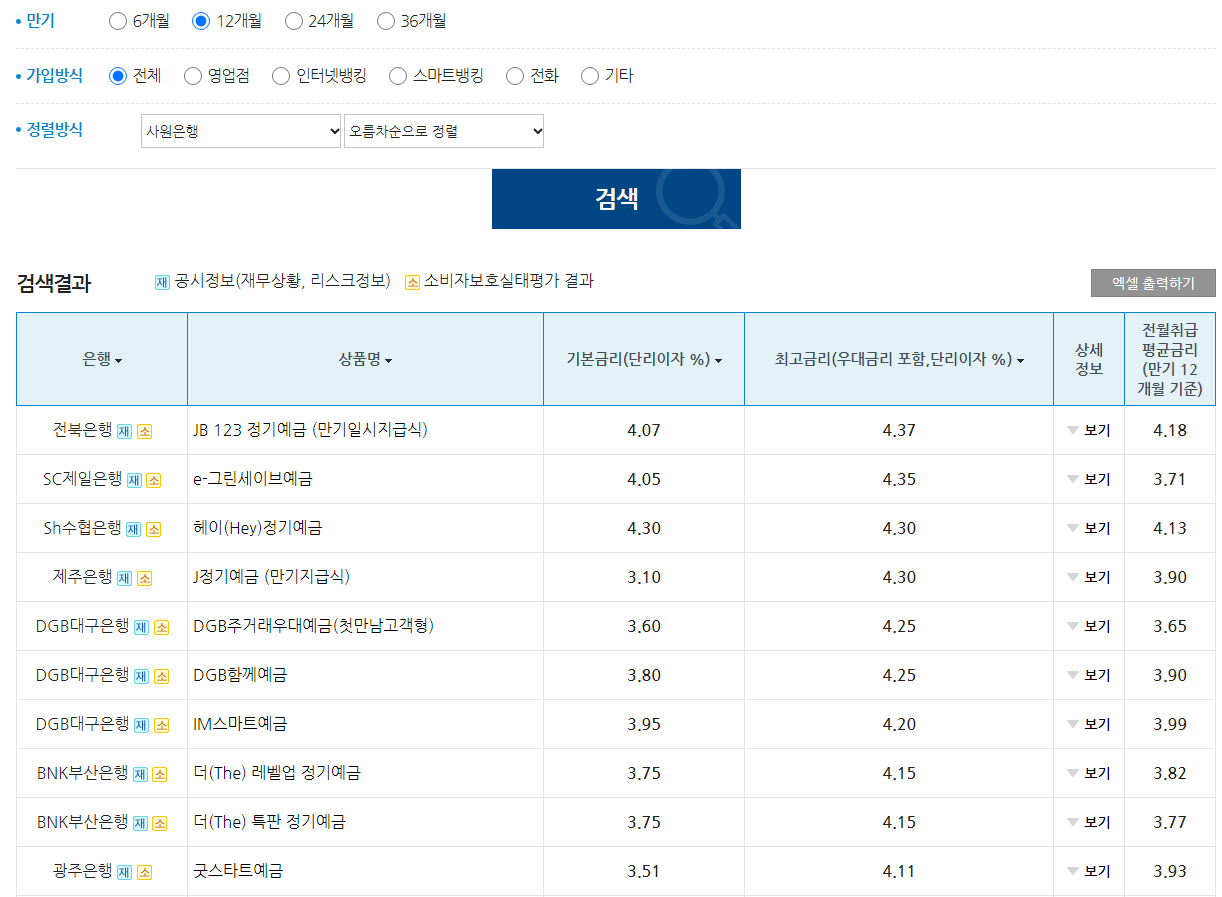Select 36개월 maturity option

pyautogui.click(x=386, y=21)
